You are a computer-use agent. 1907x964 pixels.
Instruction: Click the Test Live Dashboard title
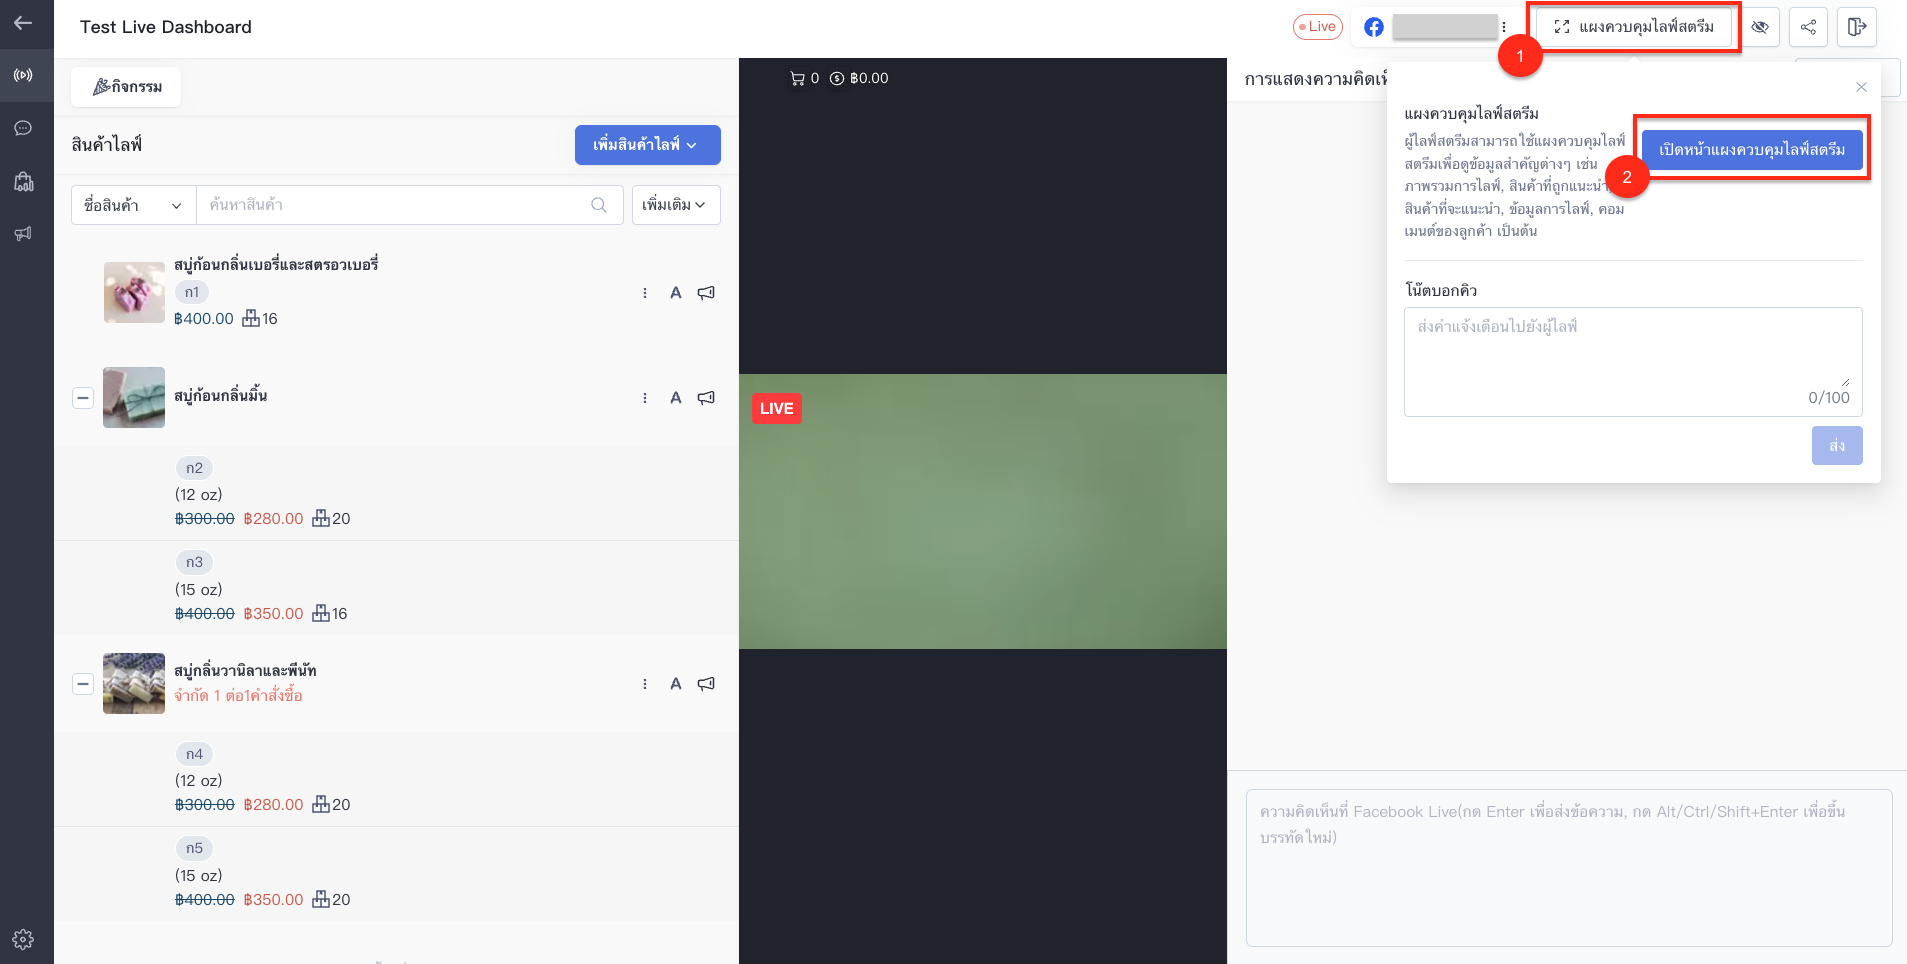166,27
